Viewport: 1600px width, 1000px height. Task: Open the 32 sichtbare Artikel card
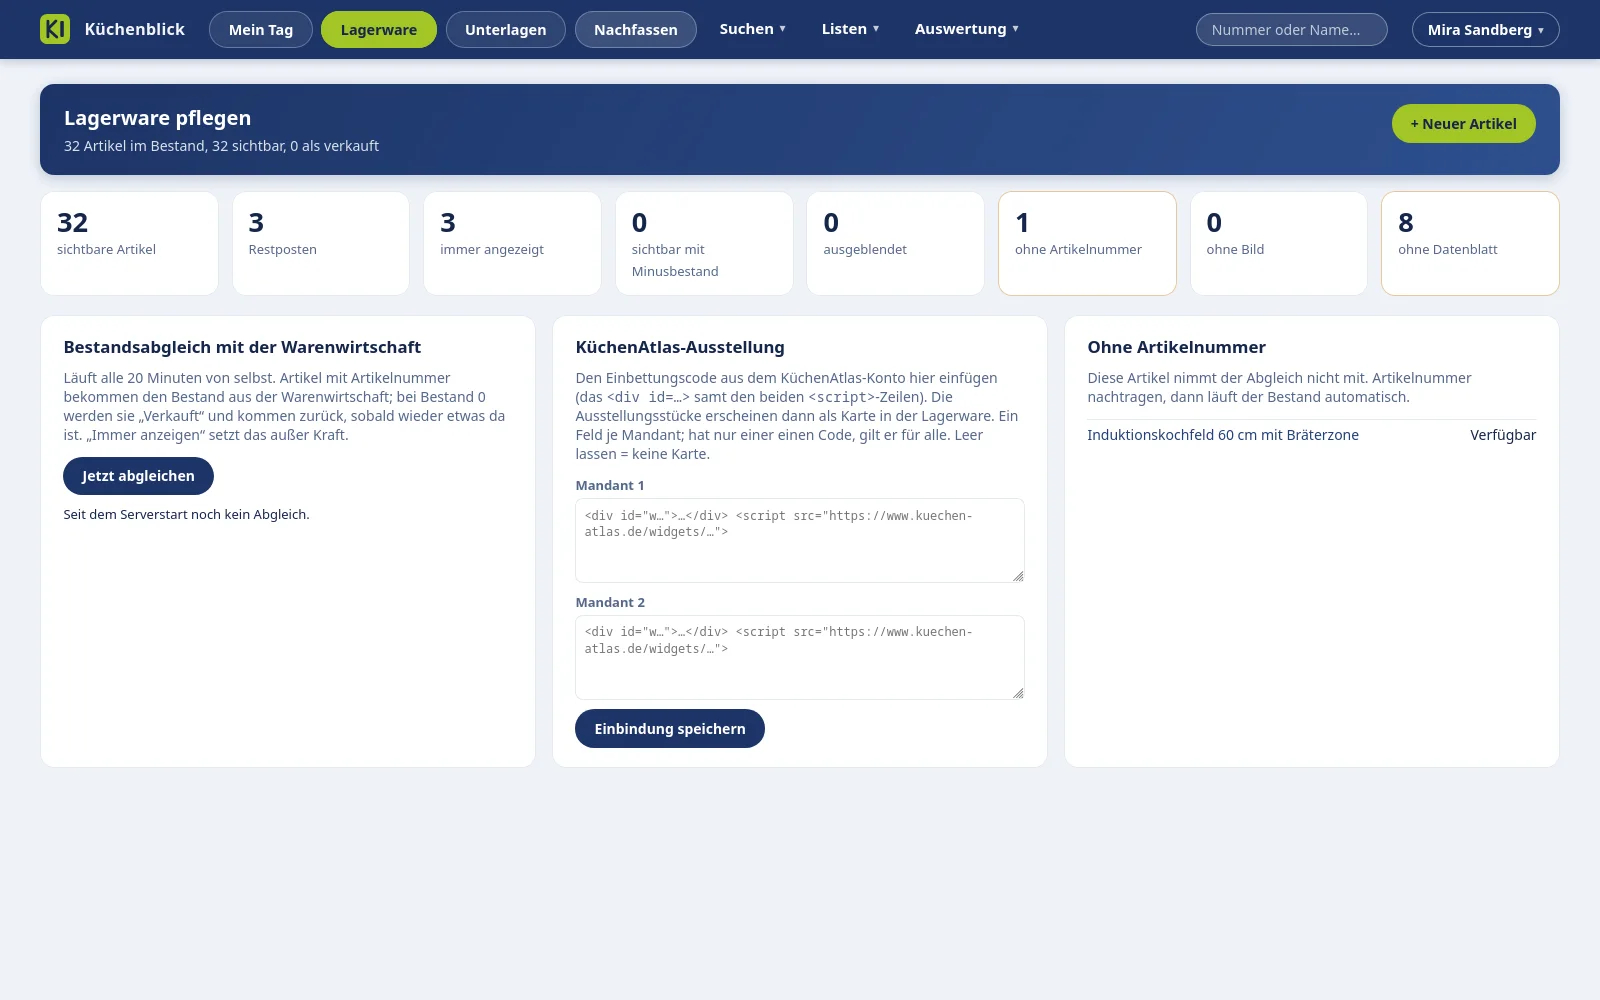pos(129,243)
